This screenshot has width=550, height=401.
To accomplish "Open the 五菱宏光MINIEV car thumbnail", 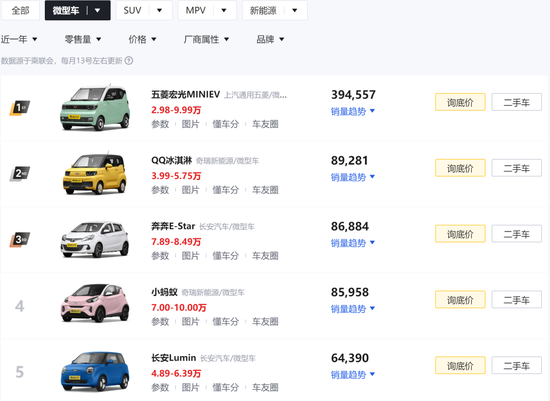I will click(95, 107).
